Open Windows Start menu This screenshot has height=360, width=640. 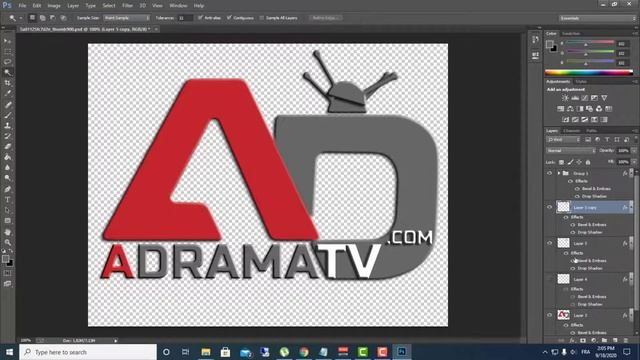pos(9,352)
